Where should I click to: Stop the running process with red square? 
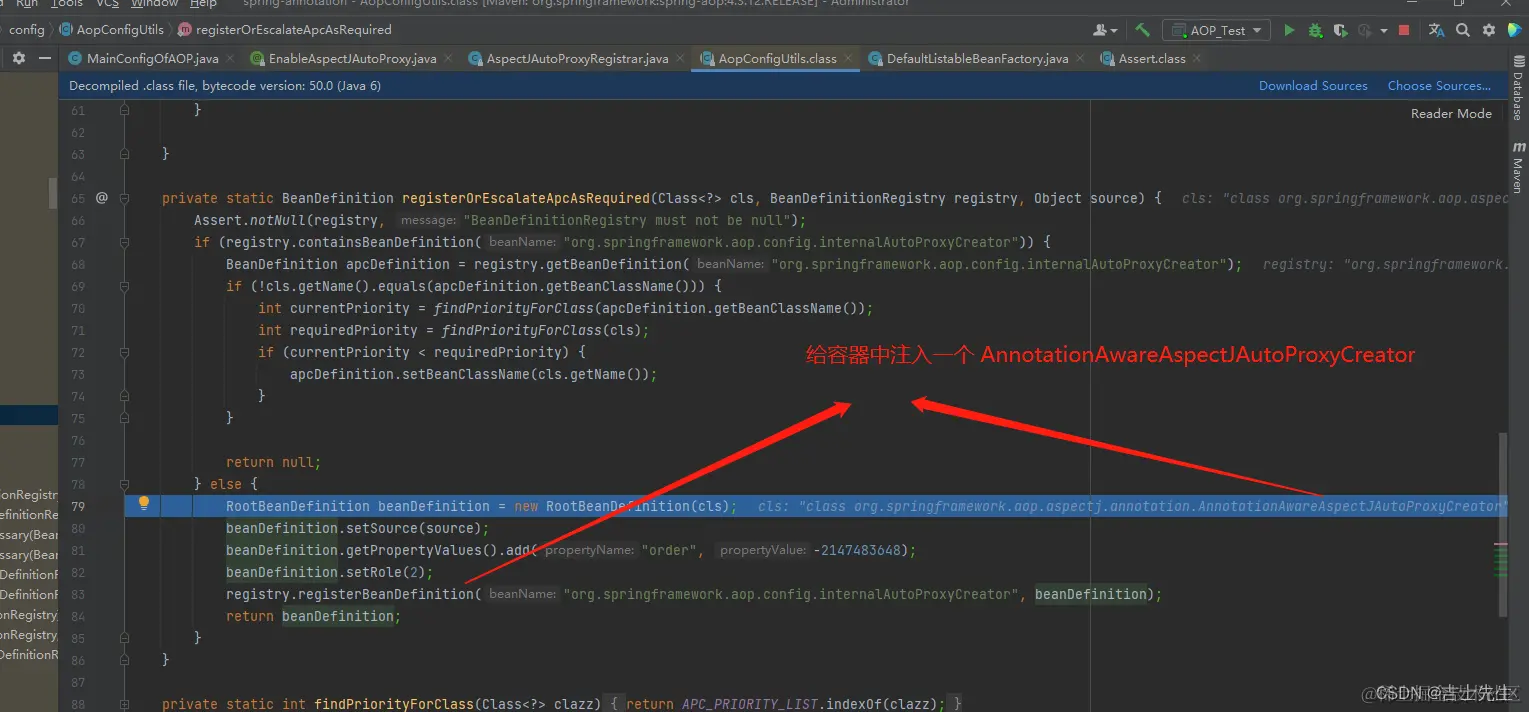tap(1404, 30)
